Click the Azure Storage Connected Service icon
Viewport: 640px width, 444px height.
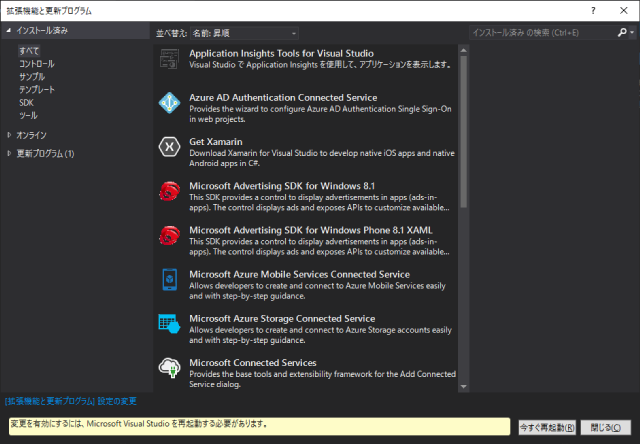pyautogui.click(x=169, y=324)
